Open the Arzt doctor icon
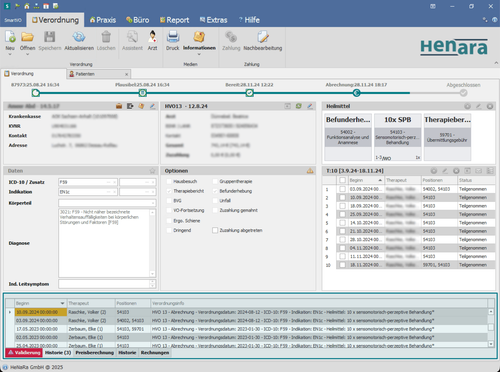This screenshot has height=372, width=500. tap(152, 37)
